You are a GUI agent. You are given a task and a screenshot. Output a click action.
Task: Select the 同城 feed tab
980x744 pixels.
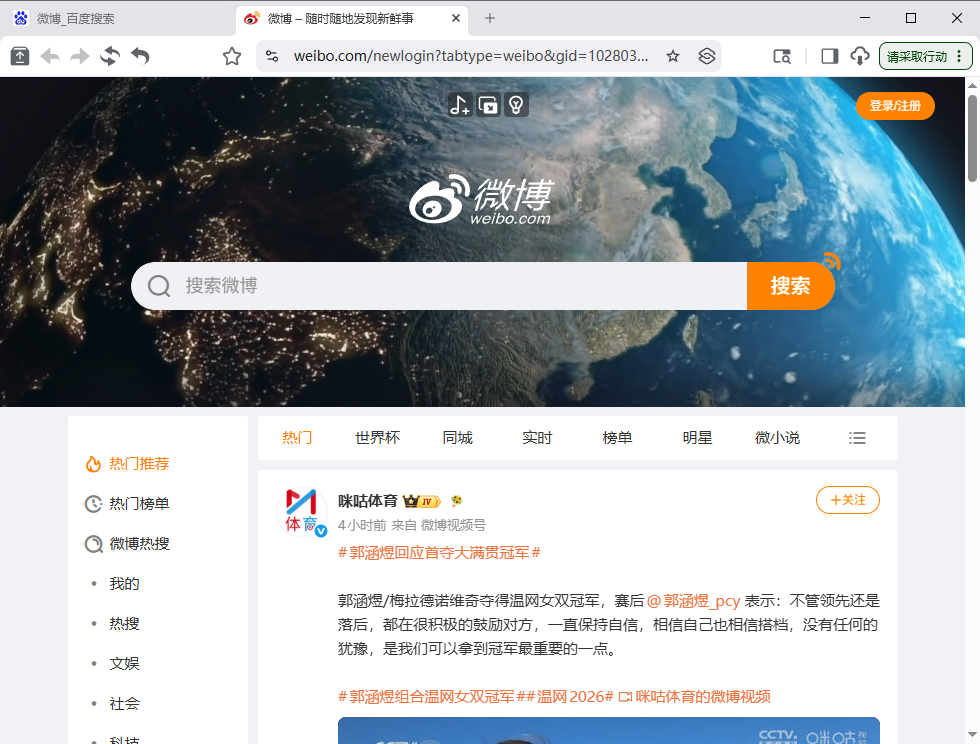[x=458, y=438]
